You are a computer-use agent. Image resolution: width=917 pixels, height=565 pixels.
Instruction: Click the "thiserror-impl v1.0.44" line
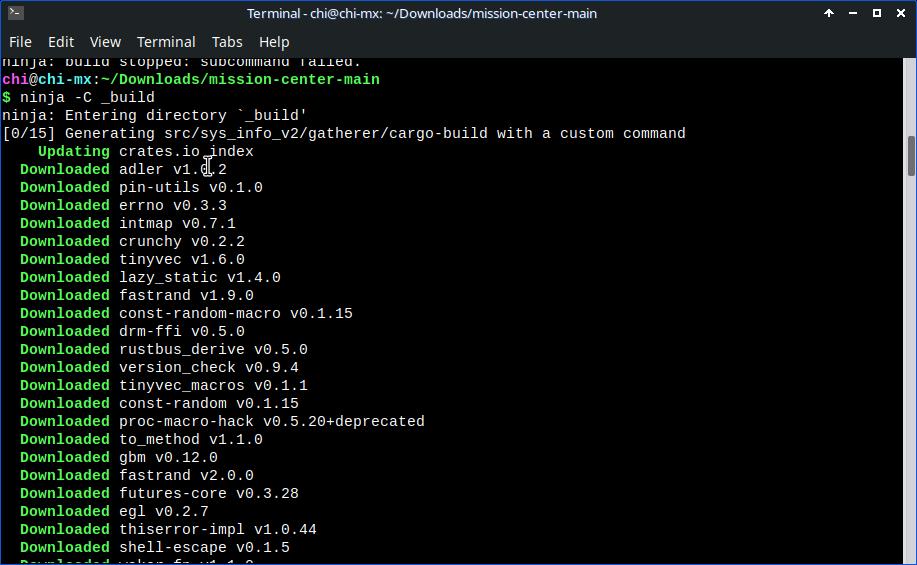(217, 529)
